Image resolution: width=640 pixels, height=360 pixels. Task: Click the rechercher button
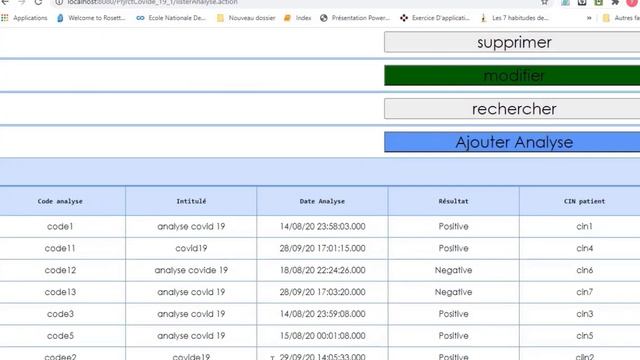click(512, 109)
